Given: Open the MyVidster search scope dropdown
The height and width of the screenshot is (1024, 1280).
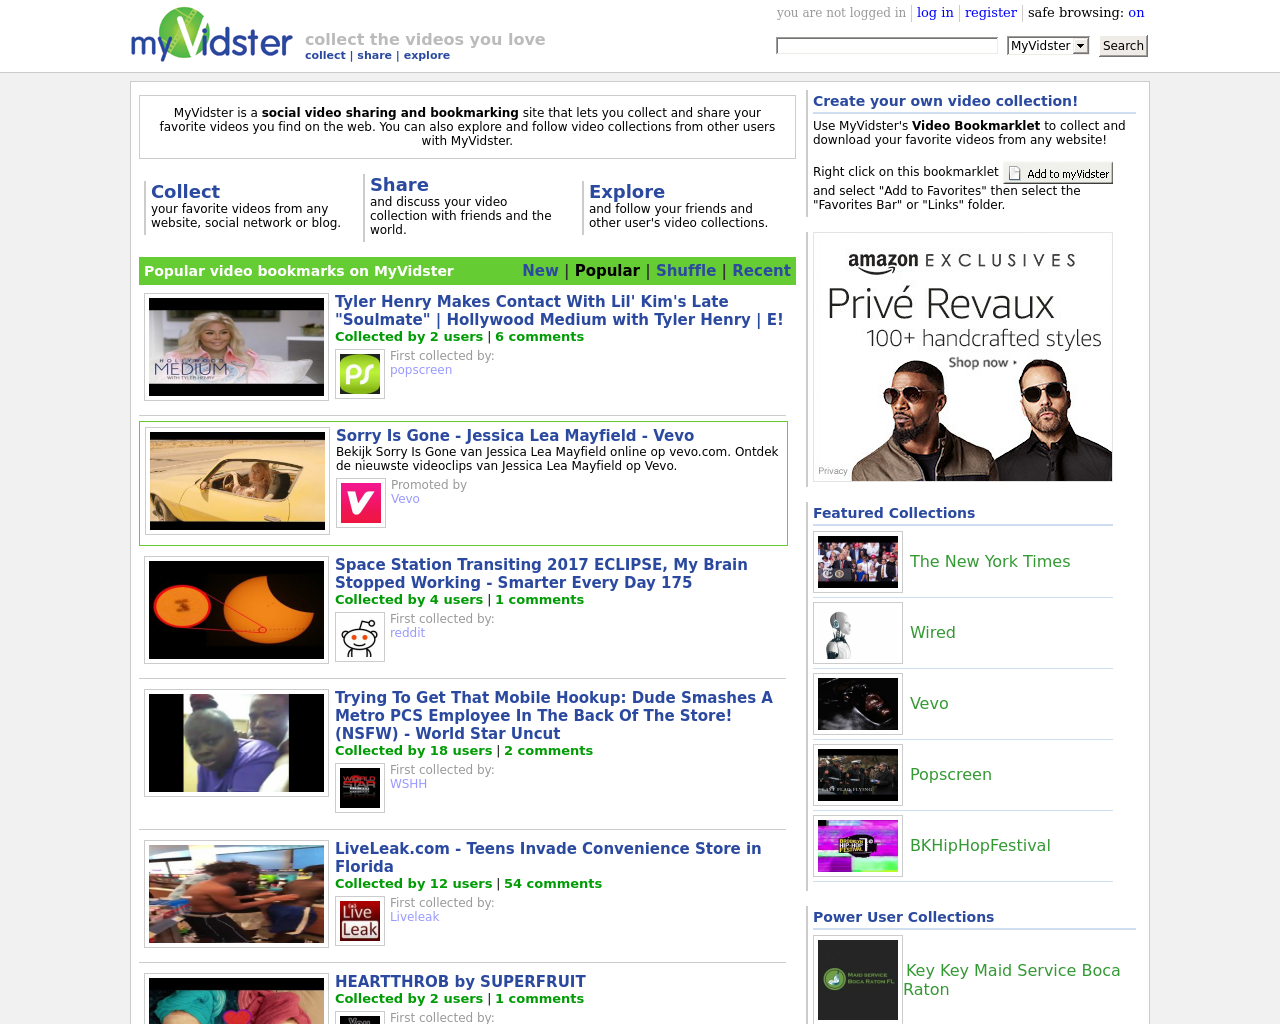Looking at the screenshot, I should 1047,46.
